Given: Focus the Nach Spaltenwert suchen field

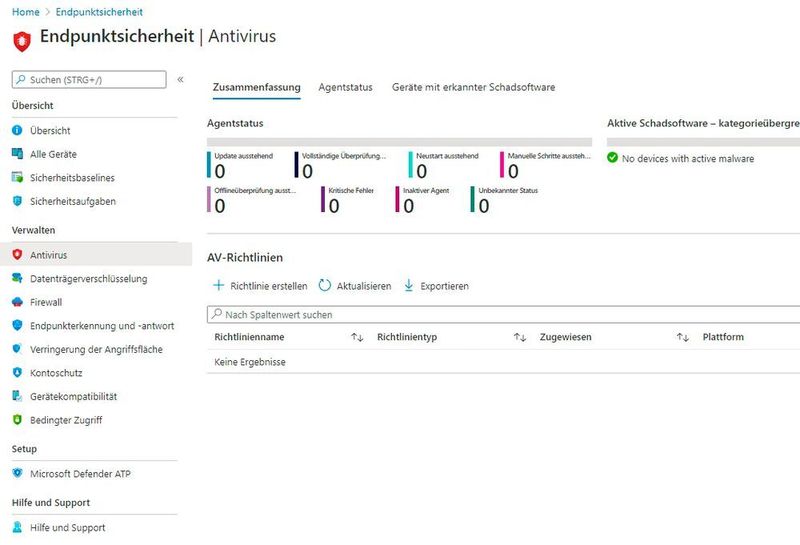Looking at the screenshot, I should (504, 315).
